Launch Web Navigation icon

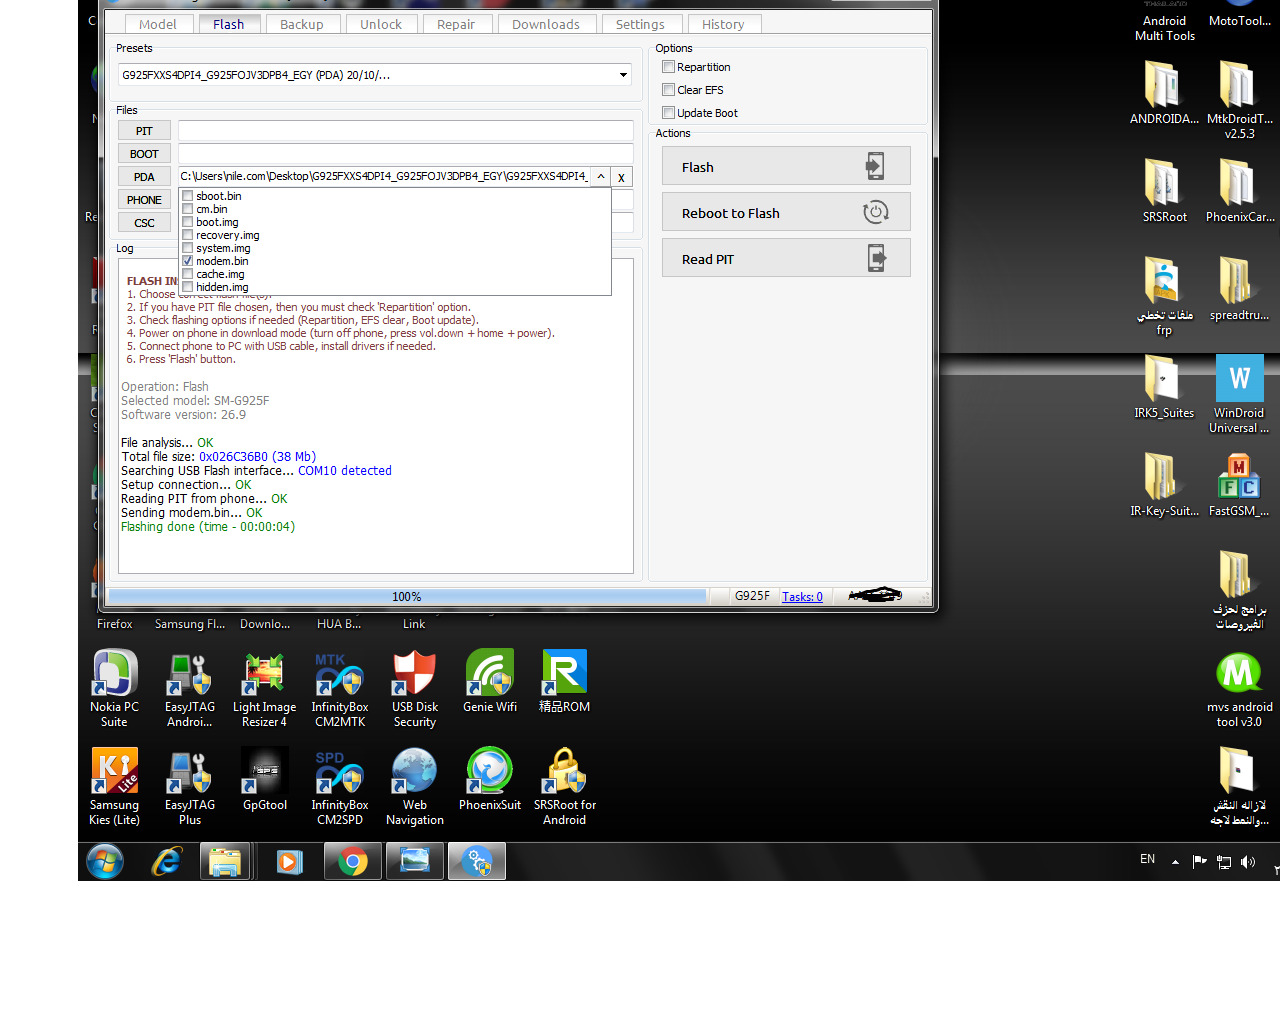coord(415,785)
